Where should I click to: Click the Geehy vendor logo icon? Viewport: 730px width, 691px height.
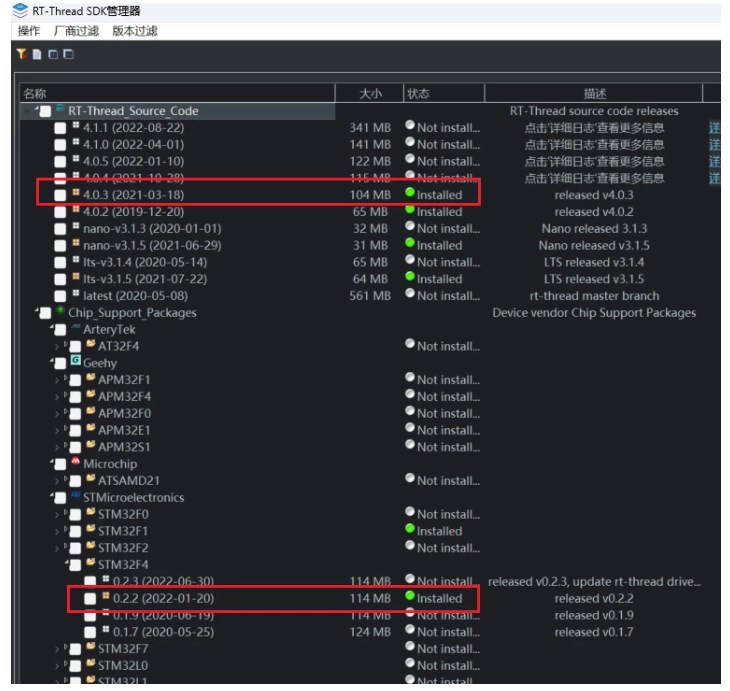(75, 360)
